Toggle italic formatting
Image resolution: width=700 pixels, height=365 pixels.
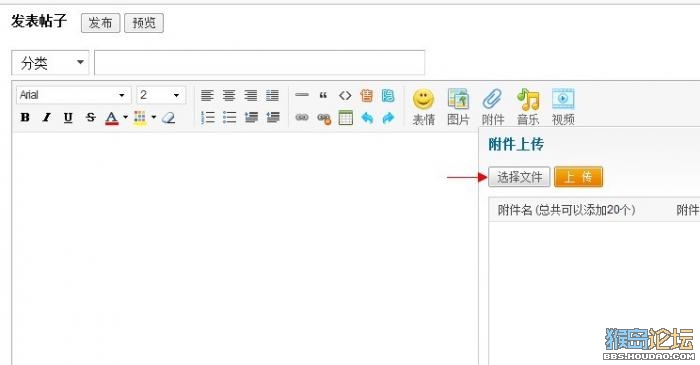tap(46, 117)
